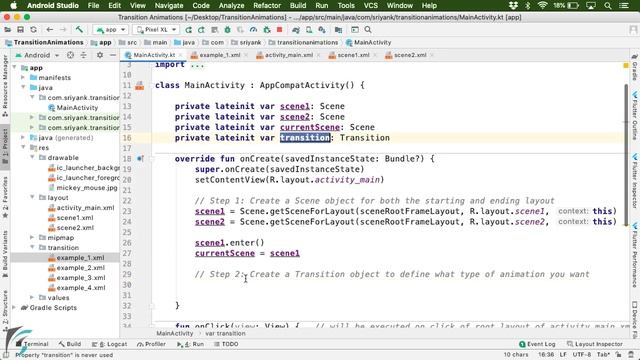Image resolution: width=640 pixels, height=360 pixels.
Task: Click the Collapse All icon in Project panel
Action: (x=83, y=55)
